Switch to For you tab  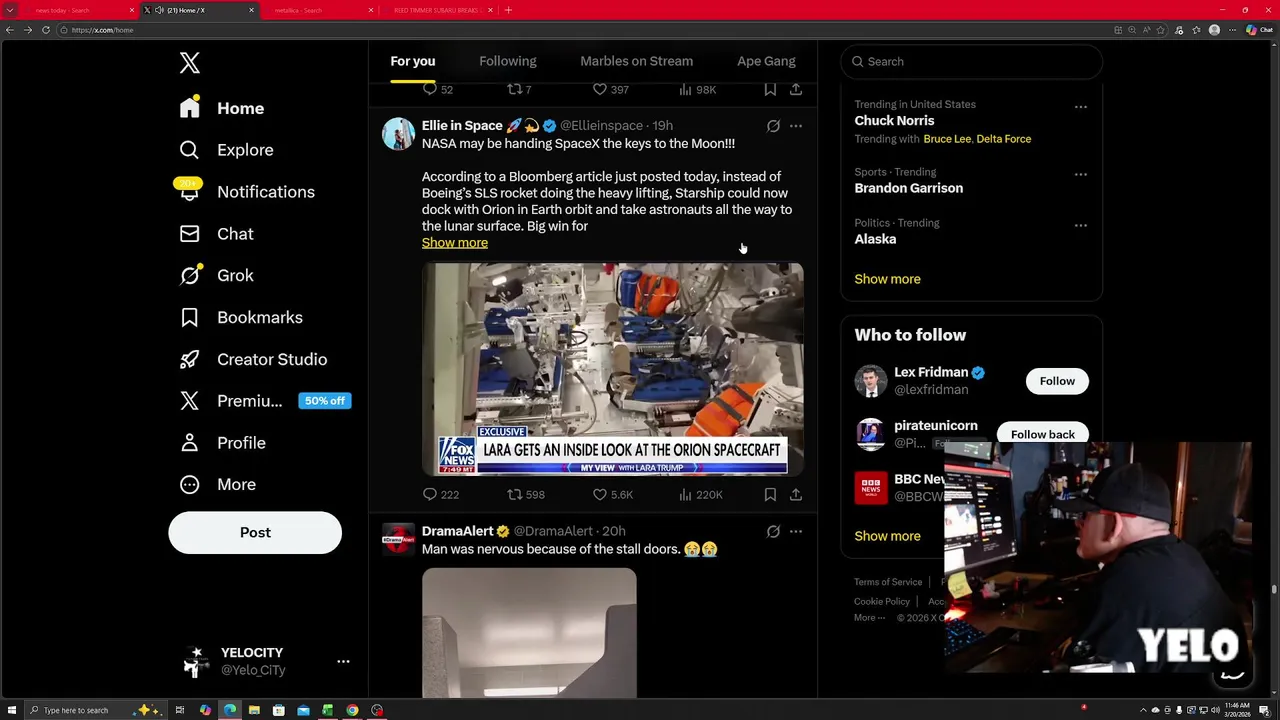click(x=413, y=61)
